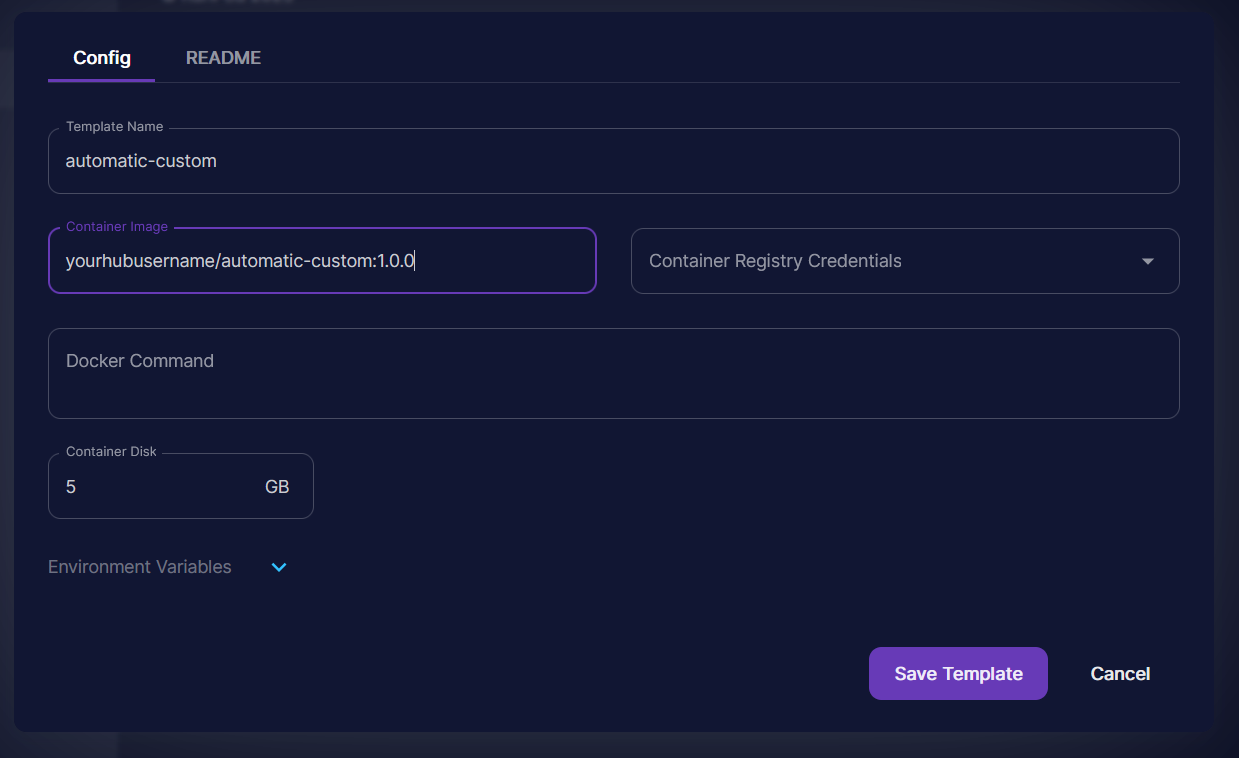Click the GB unit label
The image size is (1239, 758).
pyautogui.click(x=277, y=487)
